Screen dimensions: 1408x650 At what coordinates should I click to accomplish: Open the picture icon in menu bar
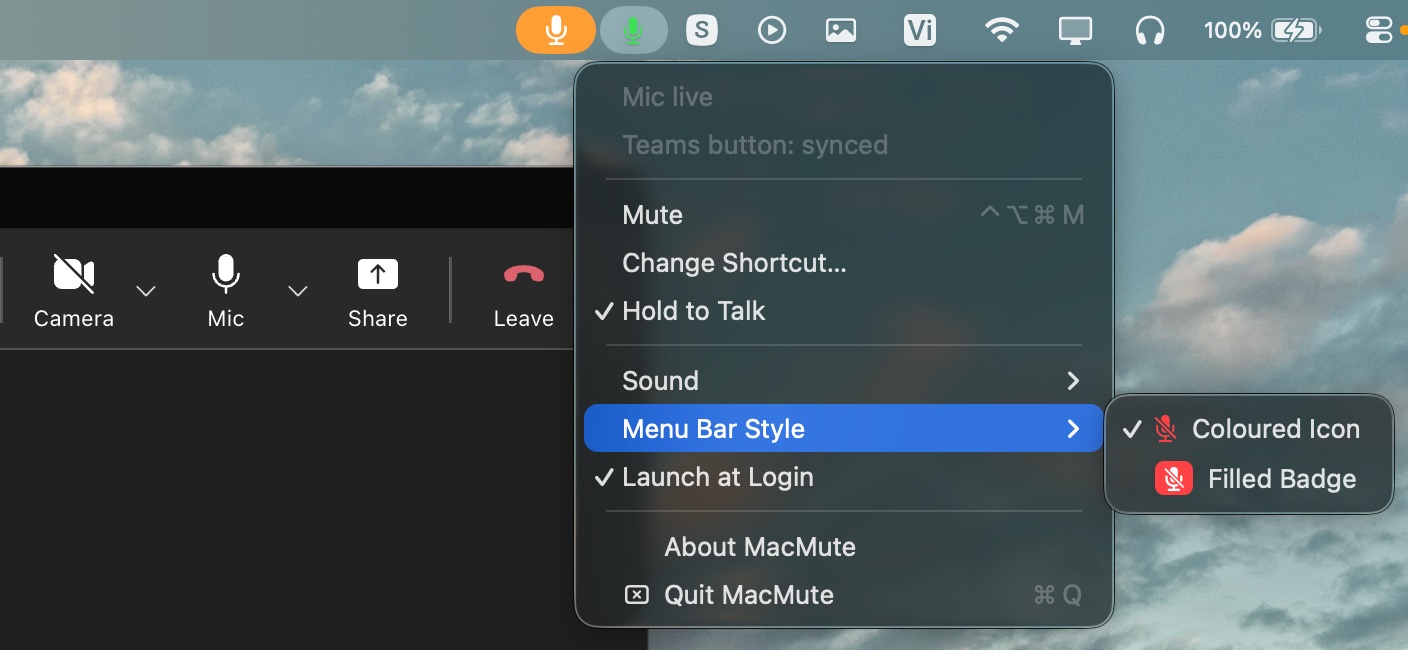click(841, 30)
